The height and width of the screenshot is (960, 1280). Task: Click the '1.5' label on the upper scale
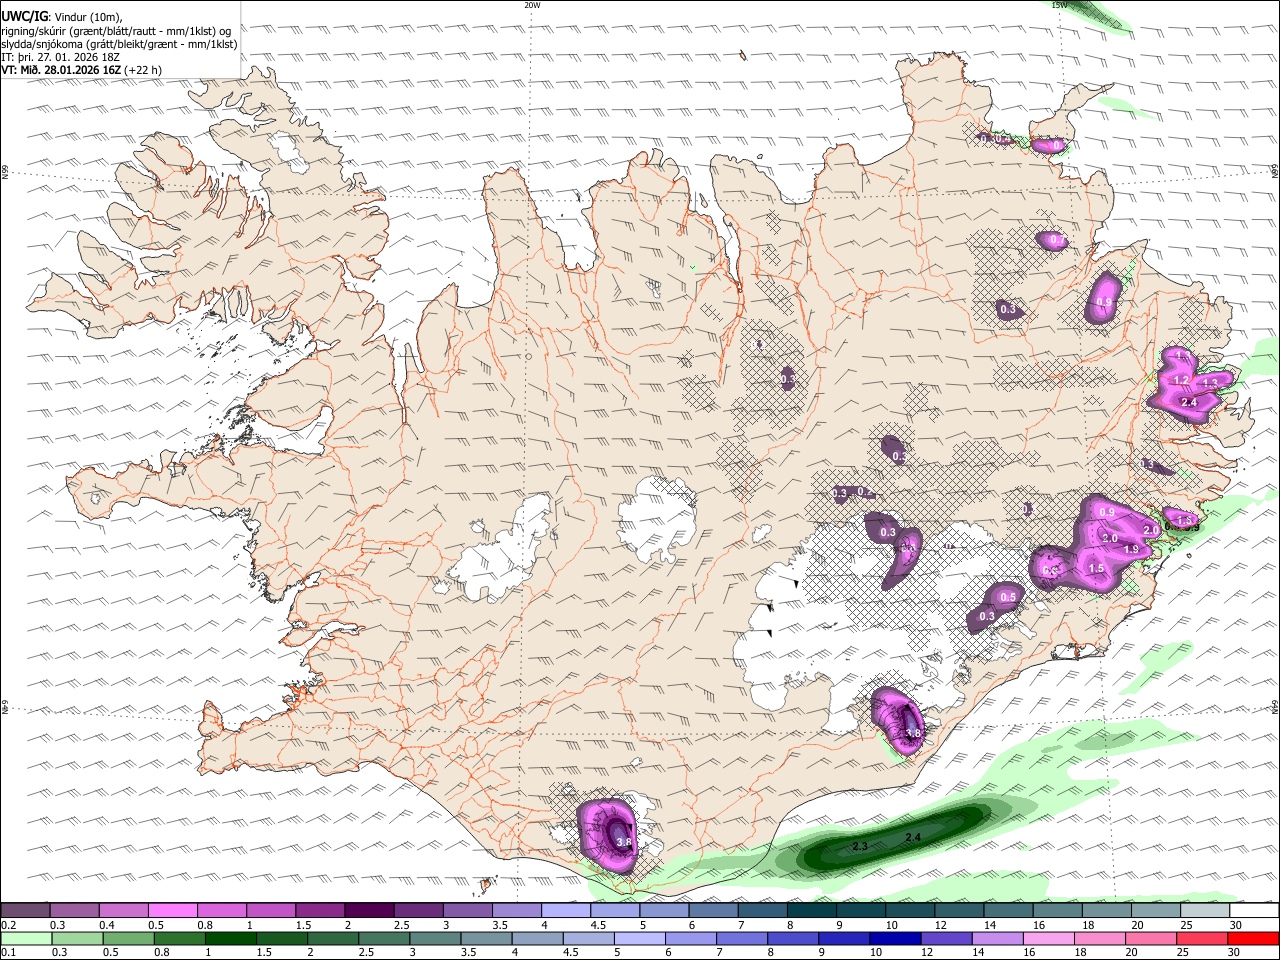pyautogui.click(x=303, y=925)
